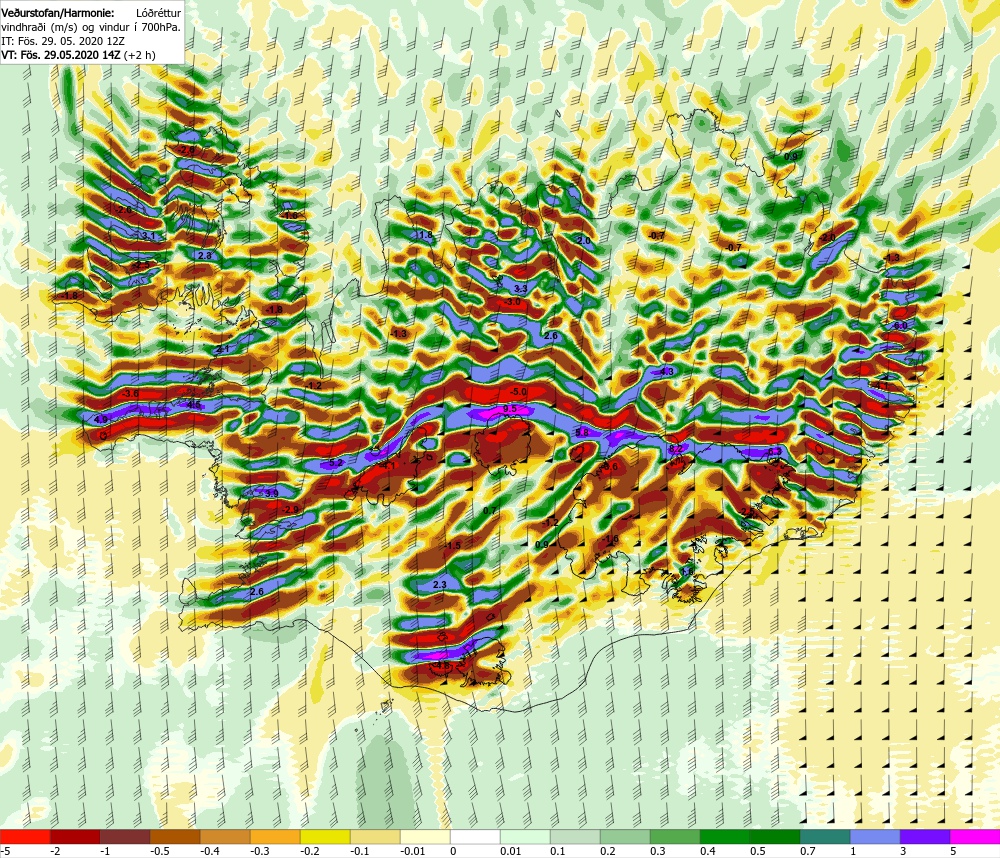Click the '-2.9' value label on the map
This screenshot has width=1000, height=858.
(x=290, y=509)
